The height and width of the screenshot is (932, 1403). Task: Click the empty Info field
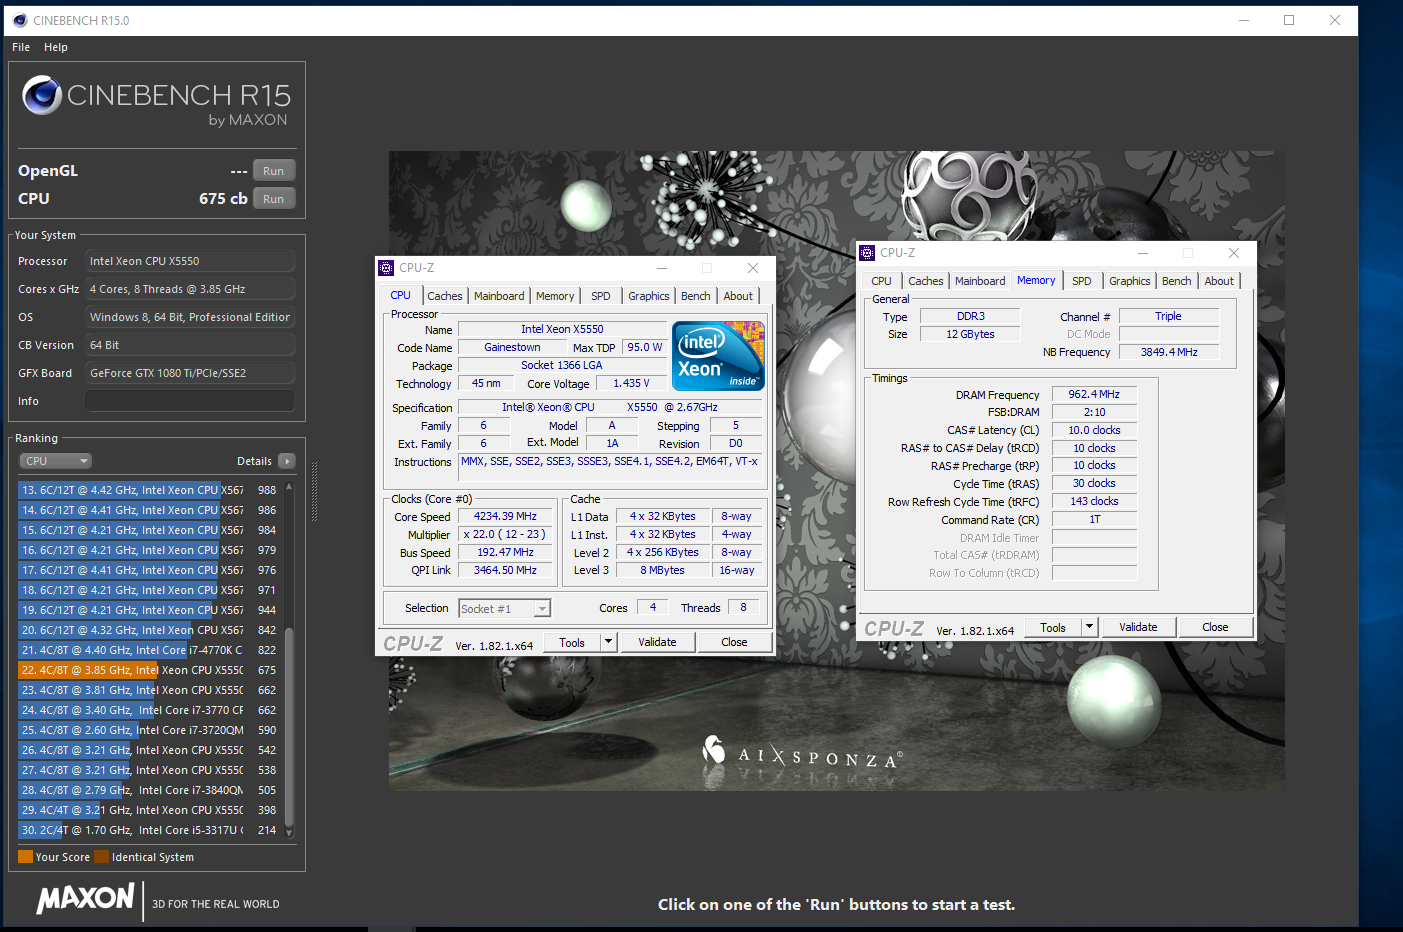pyautogui.click(x=190, y=401)
